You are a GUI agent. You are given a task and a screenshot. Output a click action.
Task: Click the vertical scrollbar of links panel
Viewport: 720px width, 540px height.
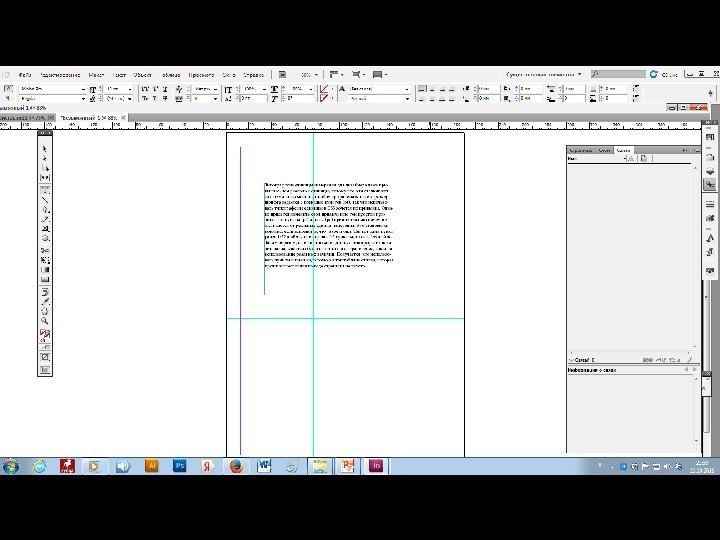(x=695, y=257)
